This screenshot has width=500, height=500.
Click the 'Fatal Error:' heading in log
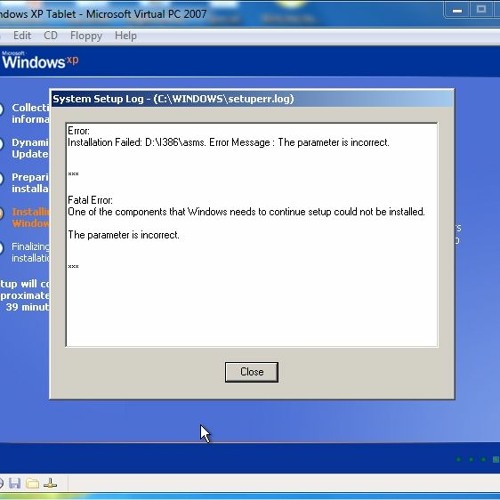[x=90, y=200]
